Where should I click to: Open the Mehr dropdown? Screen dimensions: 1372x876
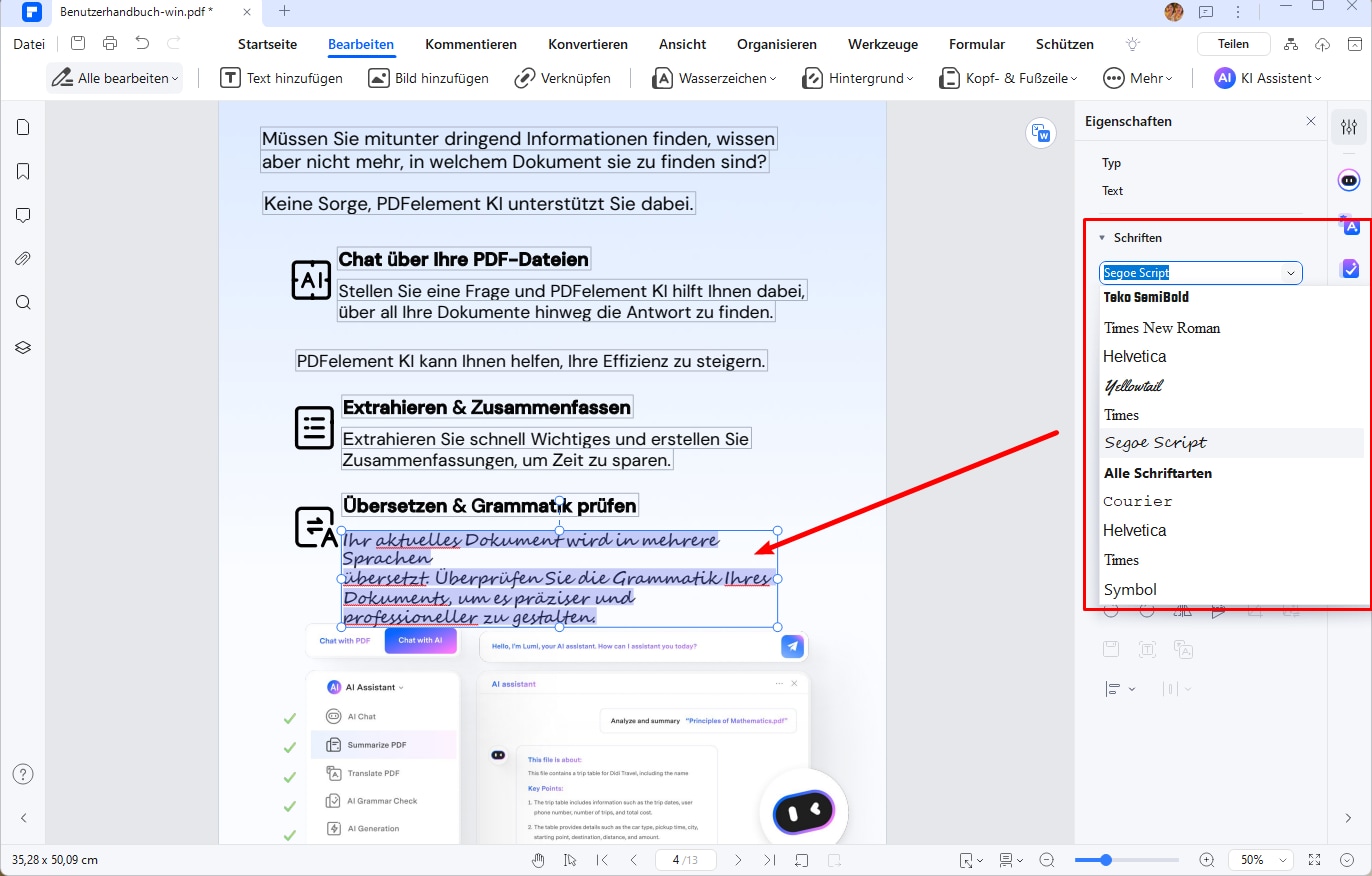[1138, 78]
